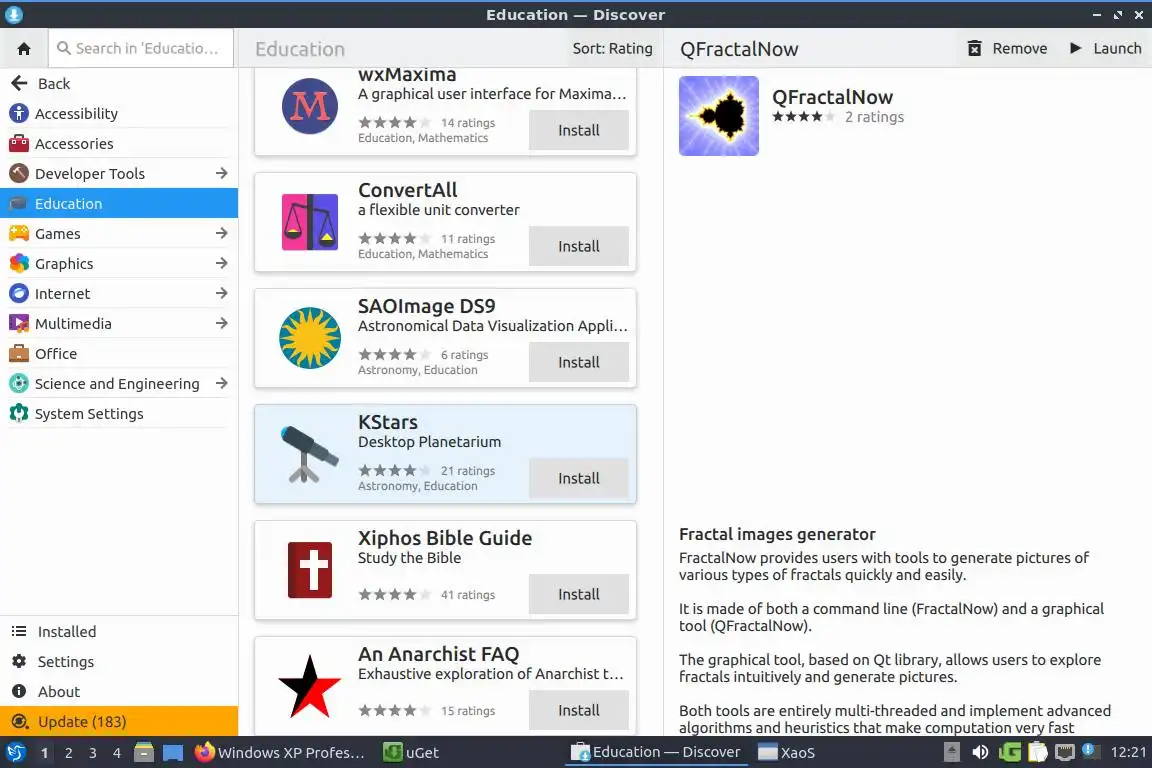
Task: Click the Xiphos Bible Guide cross icon
Action: tap(310, 570)
